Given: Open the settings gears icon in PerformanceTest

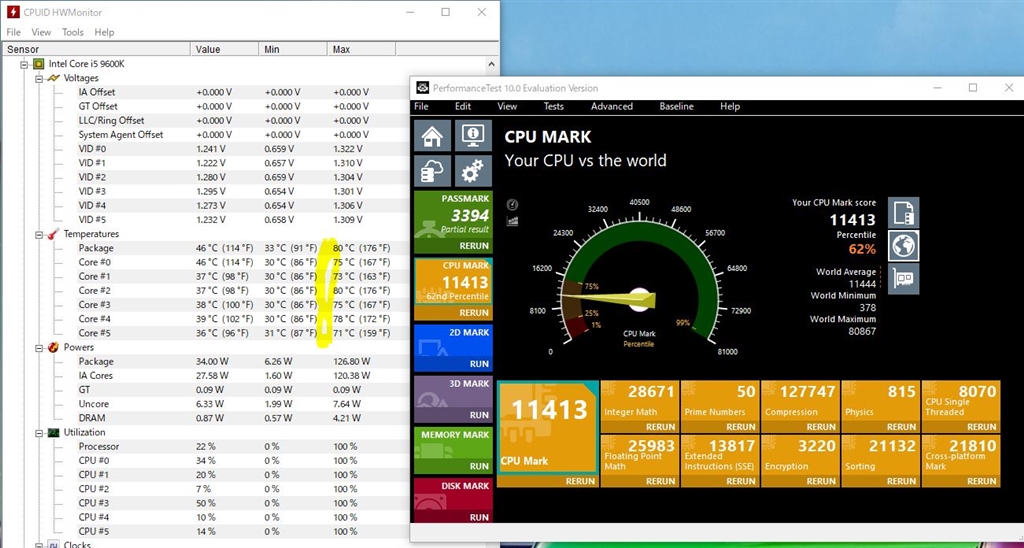Looking at the screenshot, I should point(473,172).
